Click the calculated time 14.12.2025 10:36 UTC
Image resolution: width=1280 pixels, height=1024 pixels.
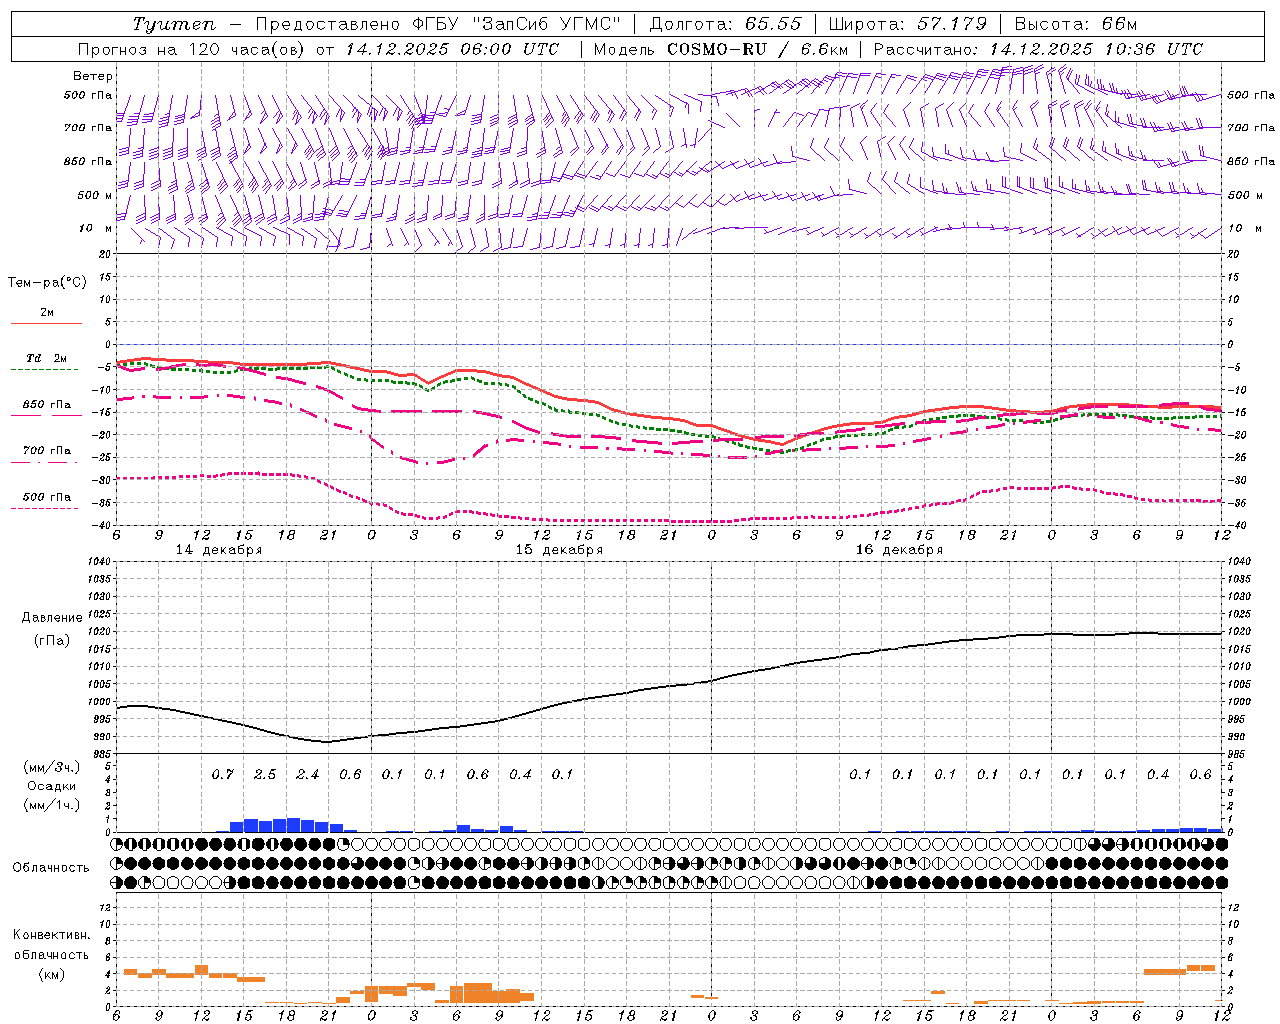(x=1096, y=49)
